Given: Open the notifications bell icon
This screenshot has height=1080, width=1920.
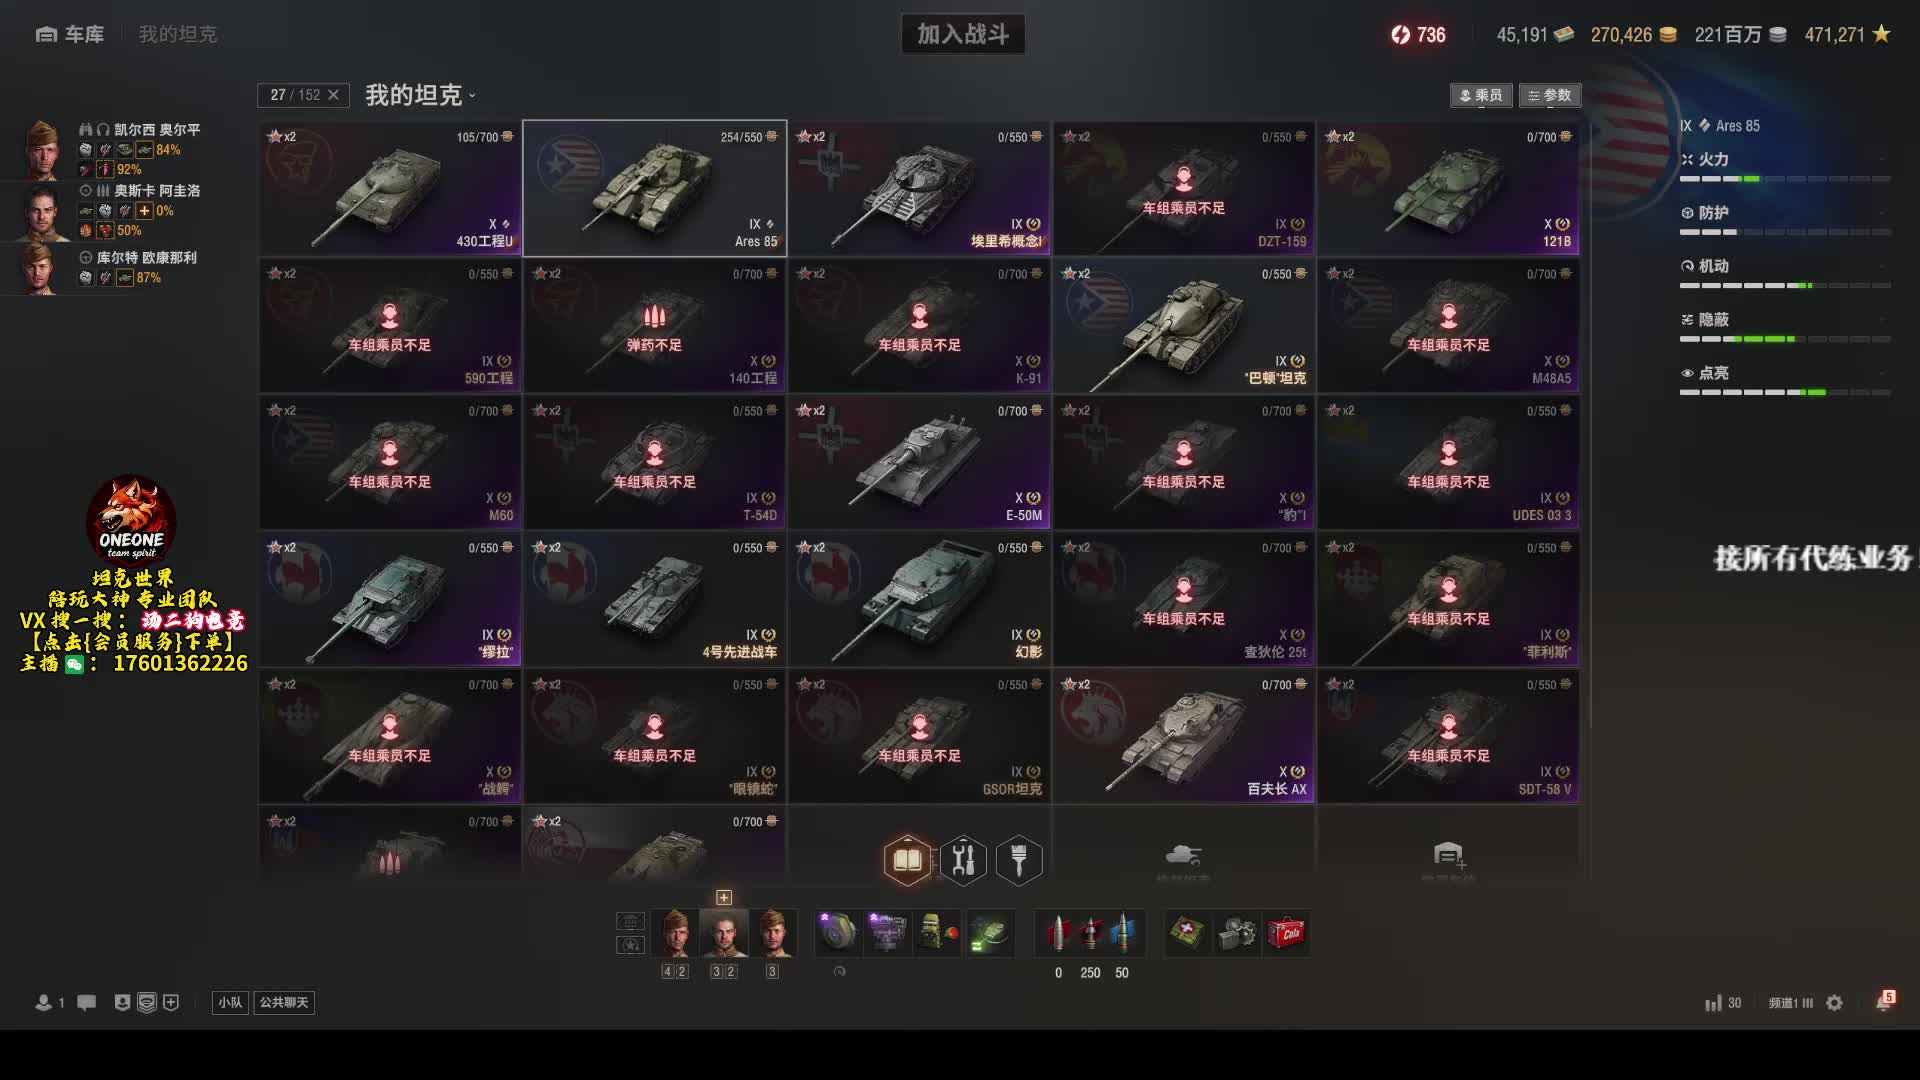Looking at the screenshot, I should [x=1884, y=1001].
